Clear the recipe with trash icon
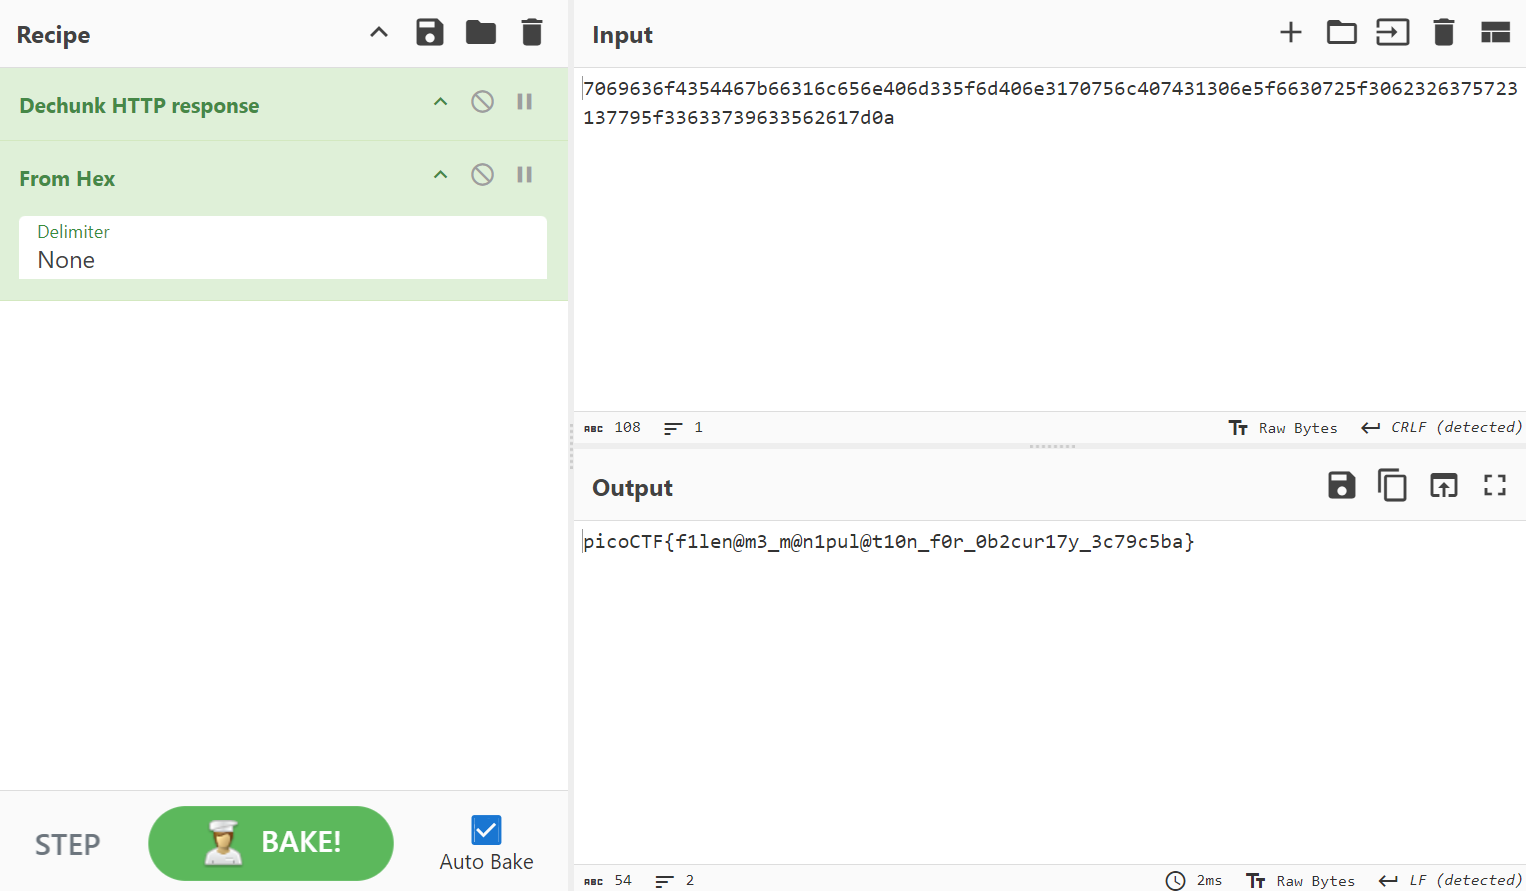 pyautogui.click(x=532, y=33)
